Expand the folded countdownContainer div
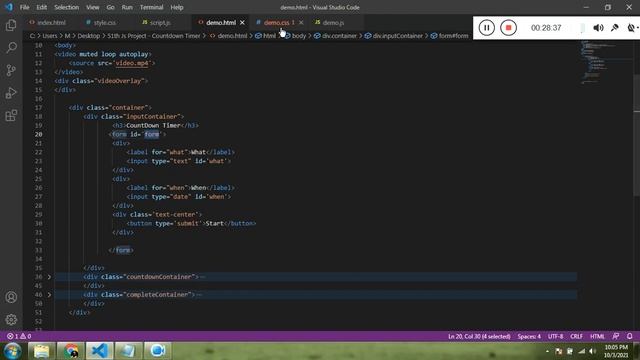 (49, 277)
